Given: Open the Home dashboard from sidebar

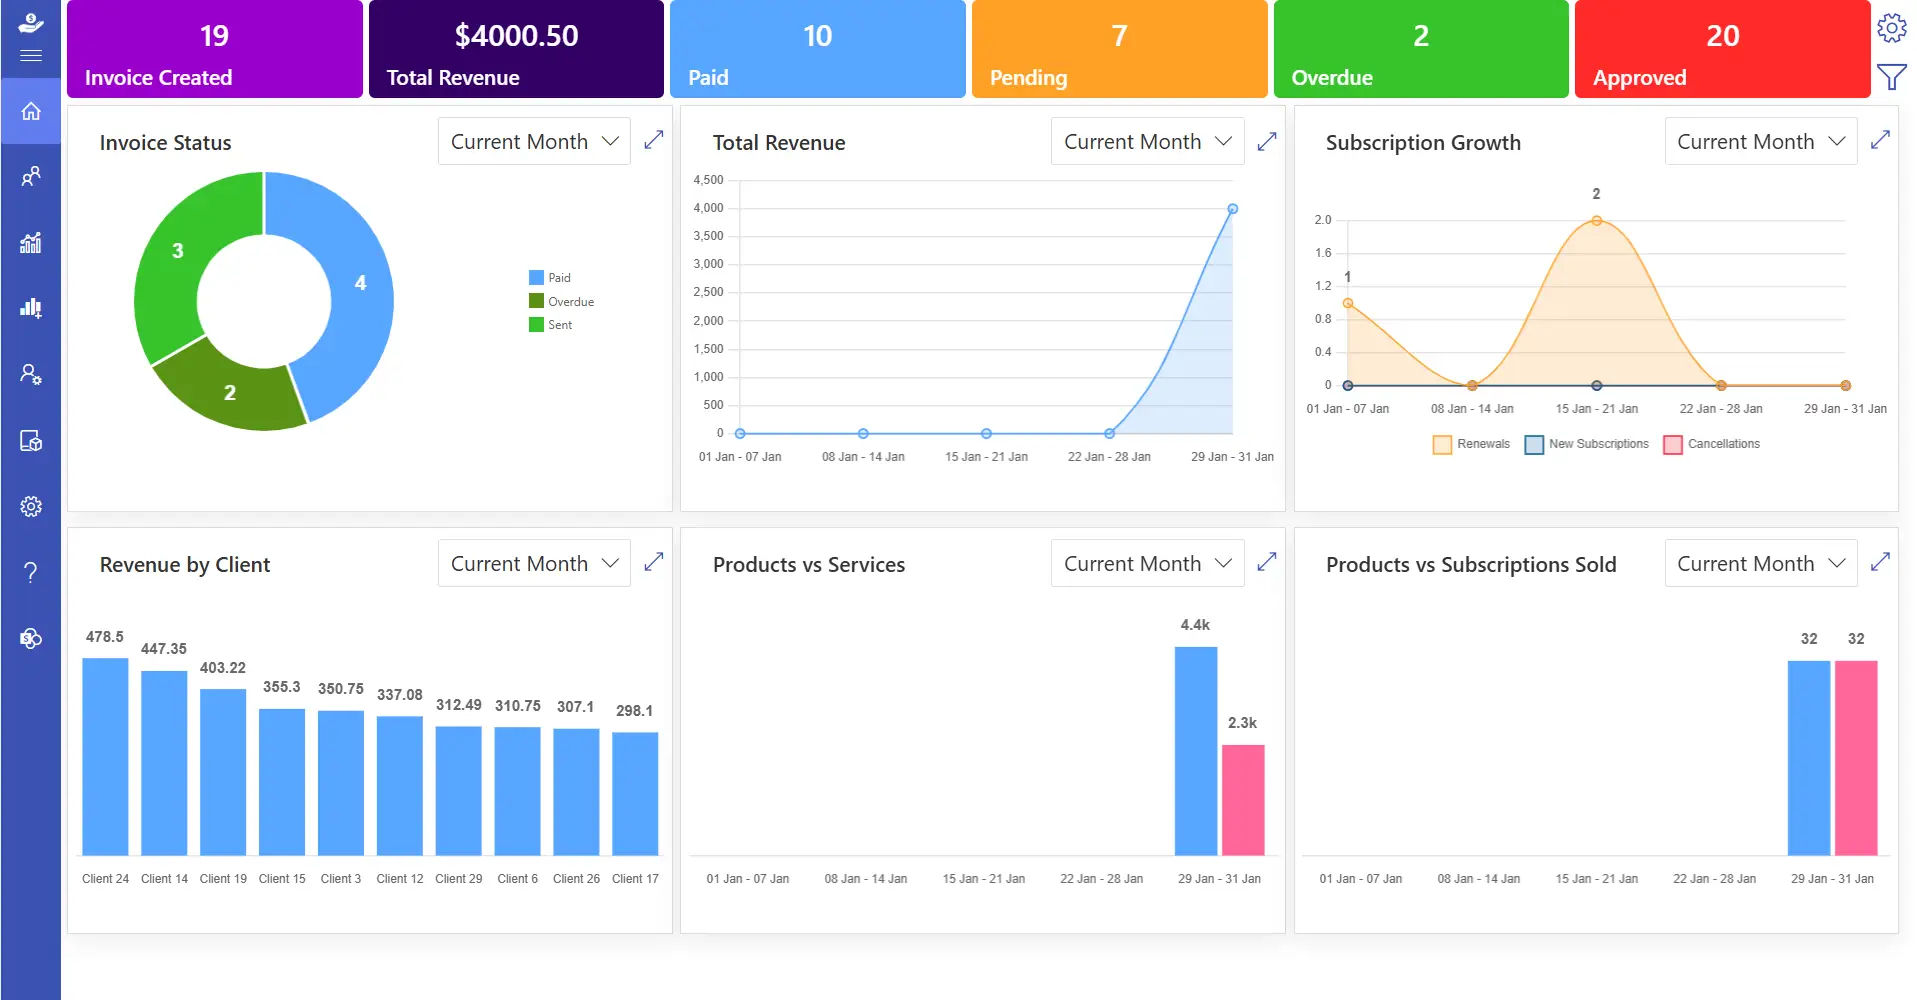Looking at the screenshot, I should tap(30, 111).
